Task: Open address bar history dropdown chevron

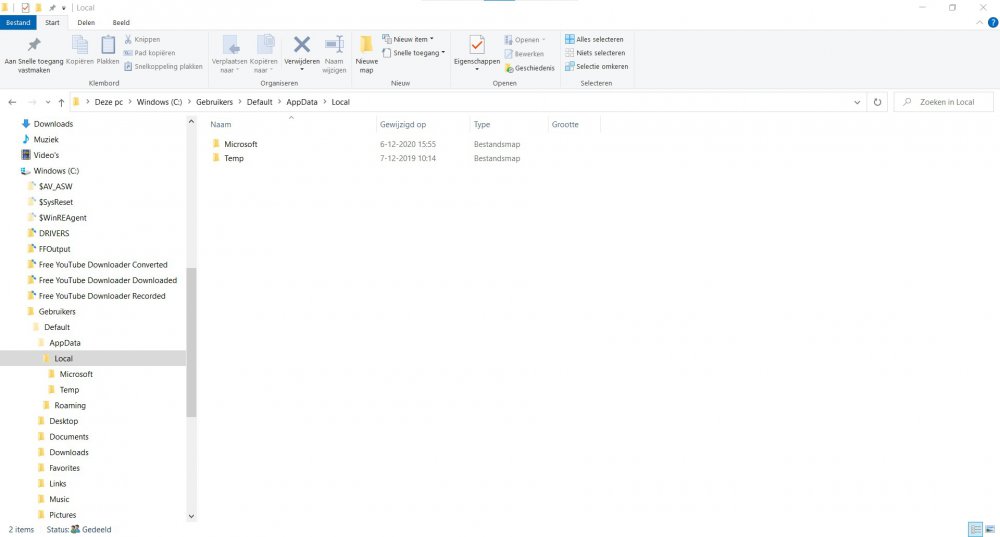Action: (858, 102)
